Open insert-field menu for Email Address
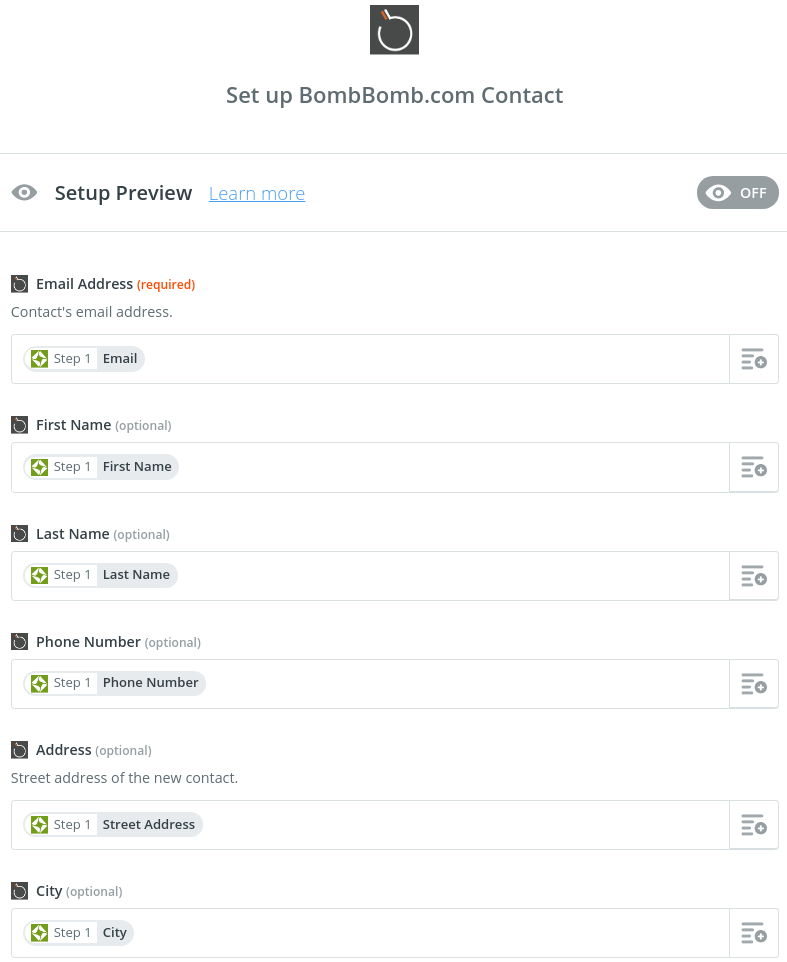Screen dimensions: 787x962 pos(754,359)
